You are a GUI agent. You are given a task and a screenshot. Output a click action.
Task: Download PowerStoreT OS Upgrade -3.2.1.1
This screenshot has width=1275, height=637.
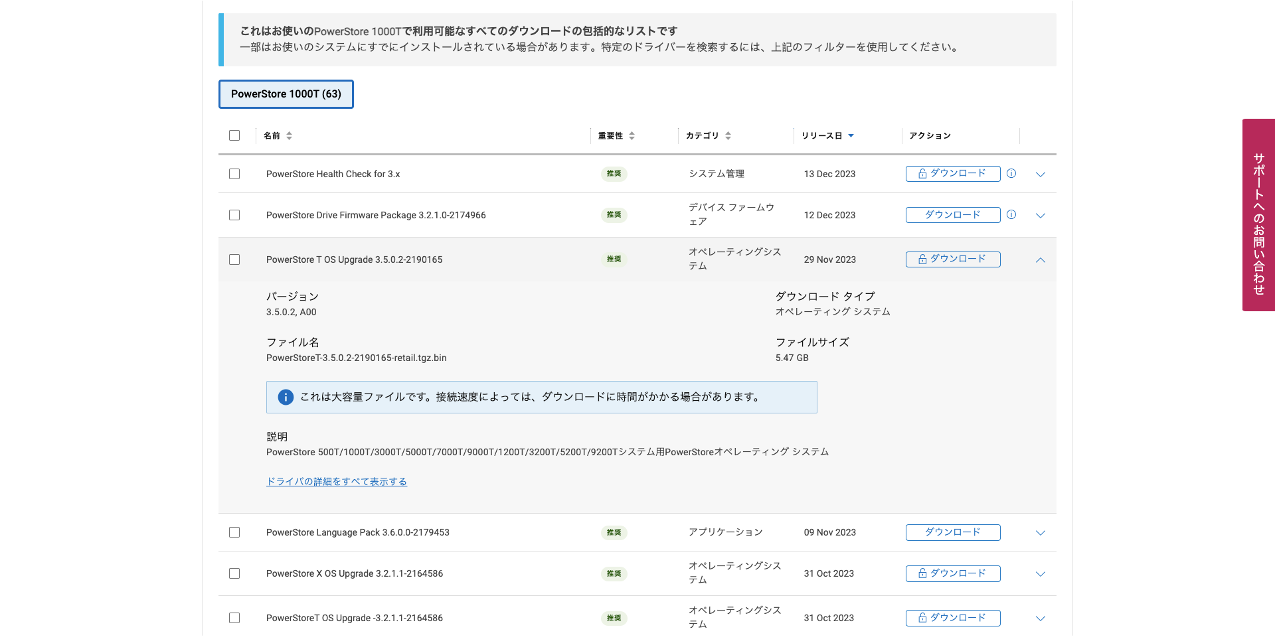953,617
